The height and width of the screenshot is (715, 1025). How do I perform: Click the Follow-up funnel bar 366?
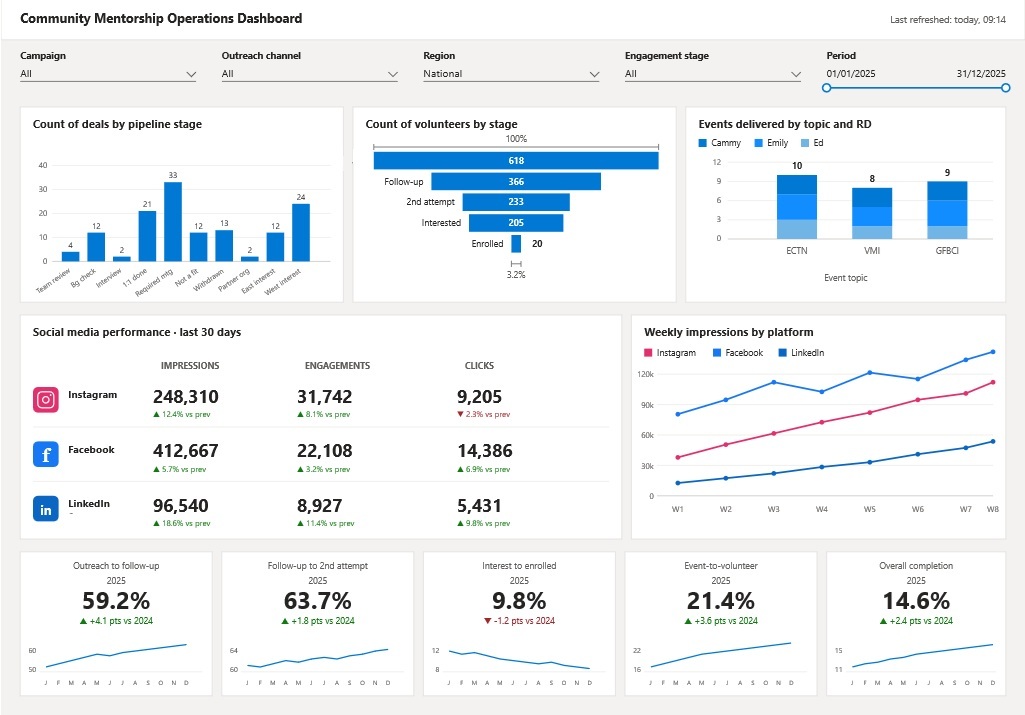coord(516,182)
